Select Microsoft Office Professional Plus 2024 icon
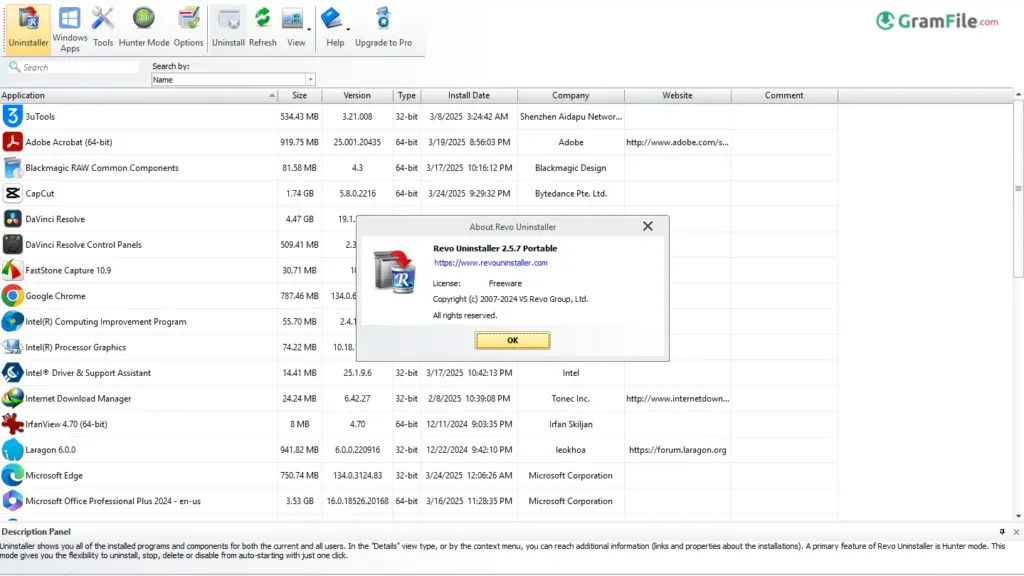Image resolution: width=1024 pixels, height=576 pixels. pos(12,501)
